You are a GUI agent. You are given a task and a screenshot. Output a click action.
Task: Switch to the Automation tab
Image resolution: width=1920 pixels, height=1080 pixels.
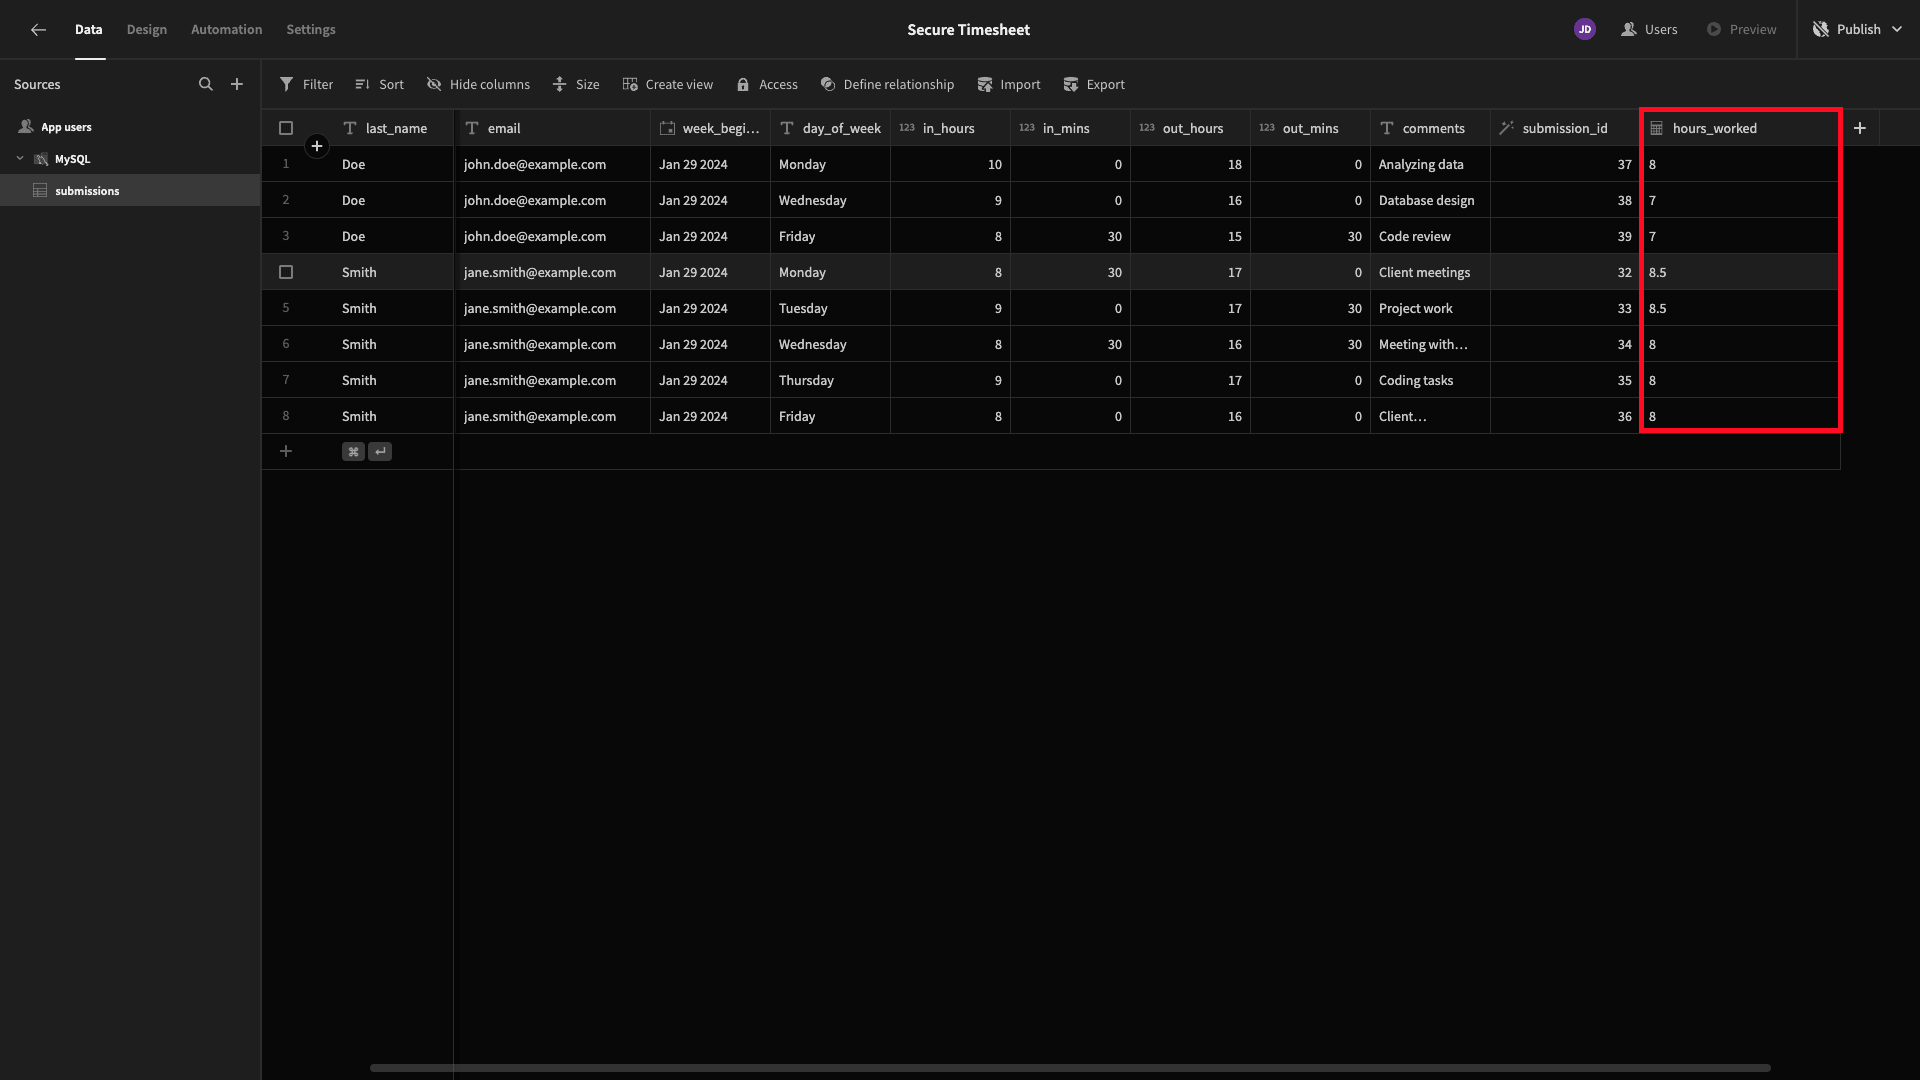point(227,29)
